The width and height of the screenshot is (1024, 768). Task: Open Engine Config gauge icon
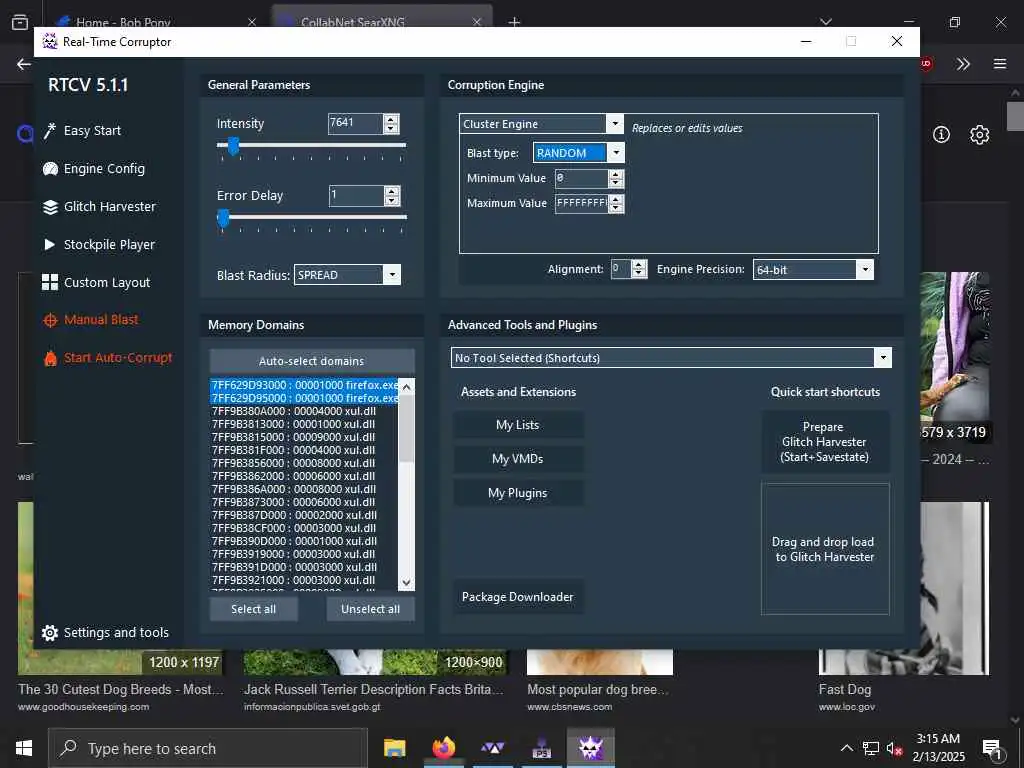[x=50, y=168]
